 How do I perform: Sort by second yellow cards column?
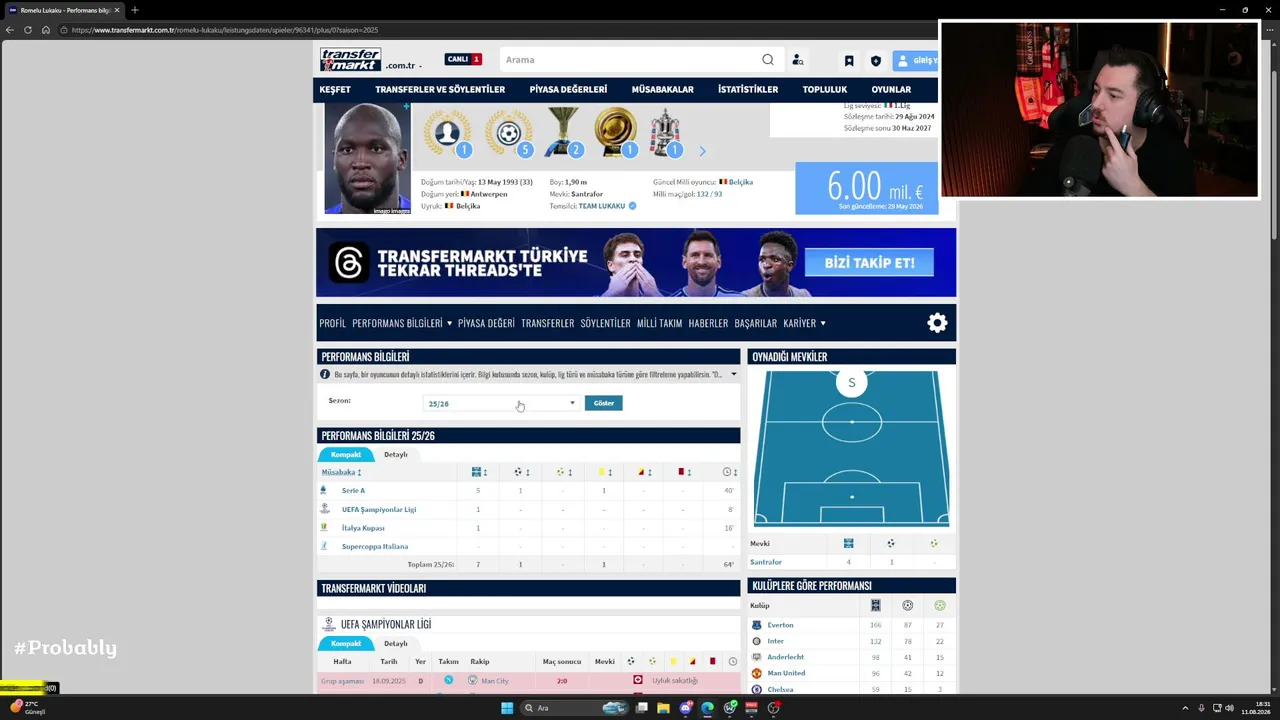tap(645, 472)
